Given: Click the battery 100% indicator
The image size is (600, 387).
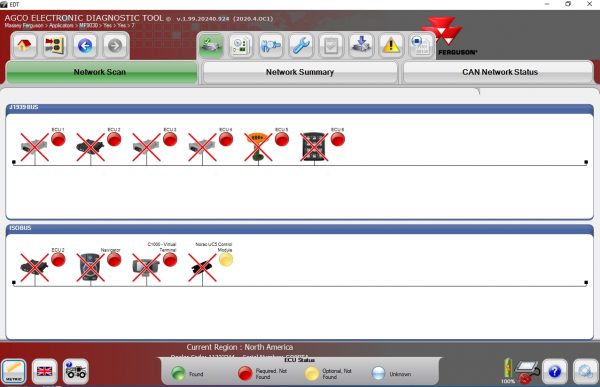Looking at the screenshot, I should click(508, 371).
